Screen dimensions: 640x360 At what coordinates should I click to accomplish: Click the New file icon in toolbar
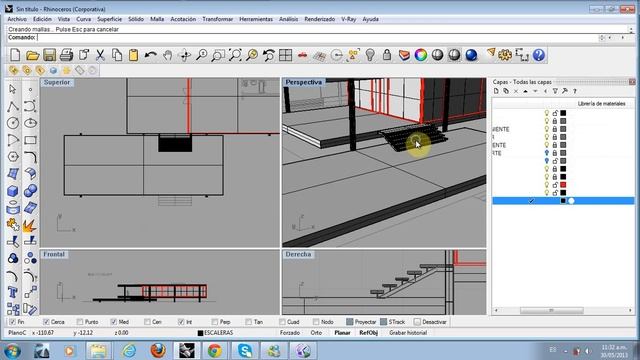[x=15, y=55]
